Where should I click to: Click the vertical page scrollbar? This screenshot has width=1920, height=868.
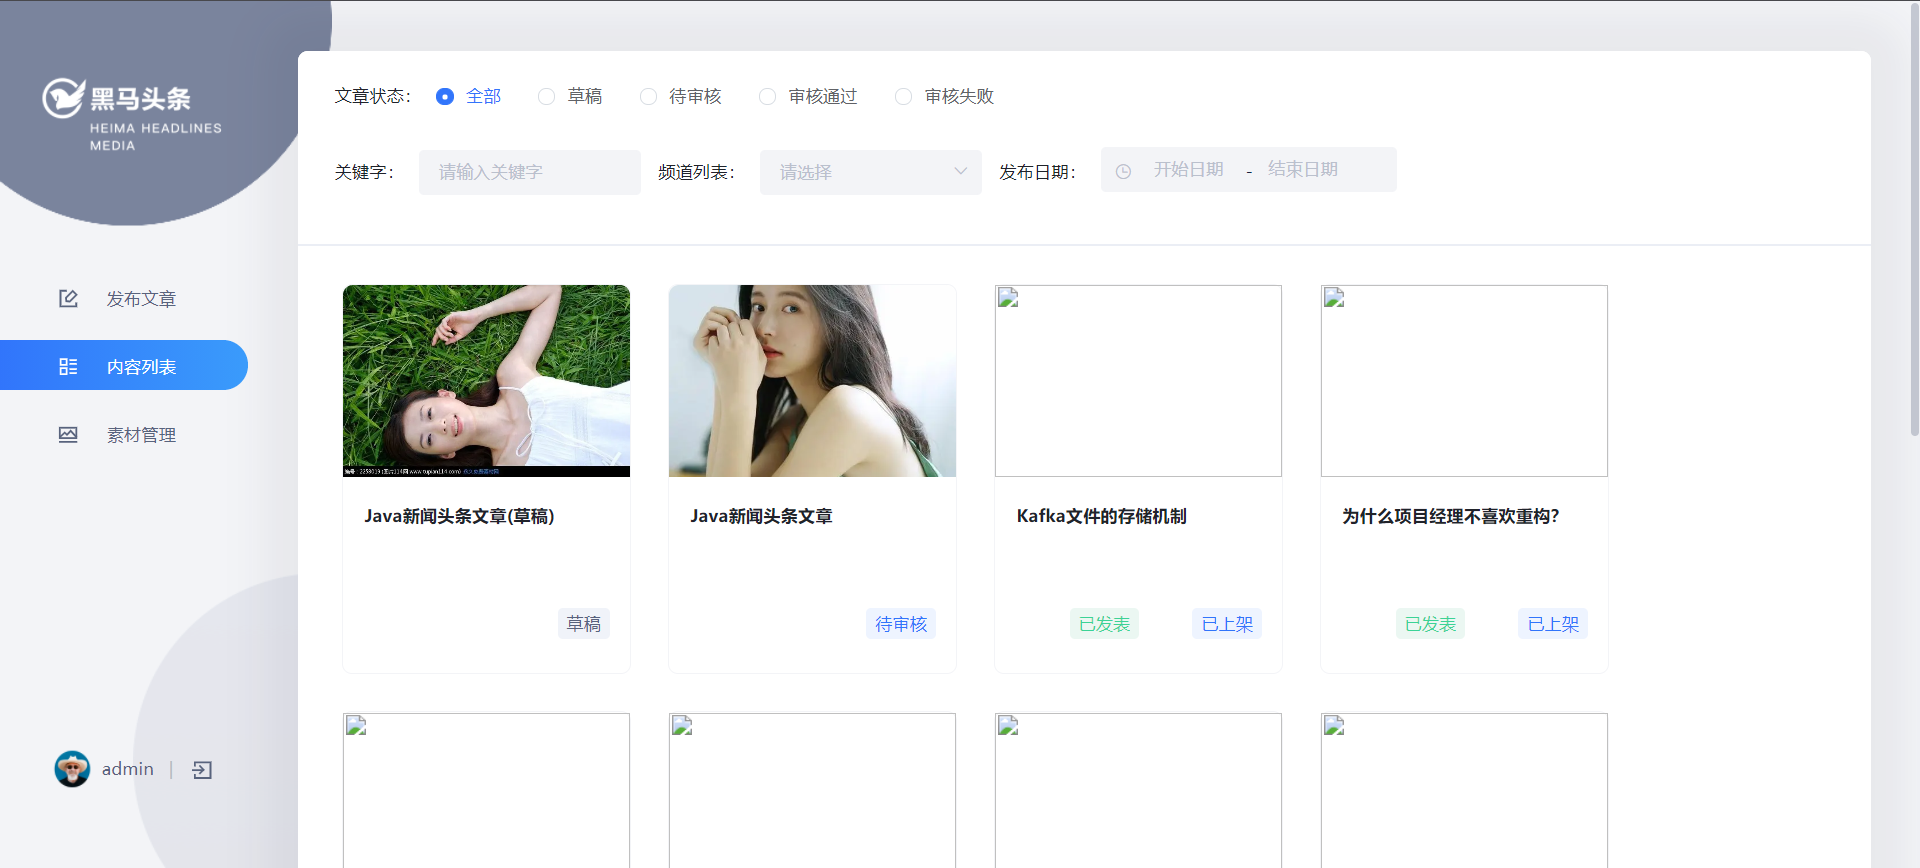[x=1914, y=220]
